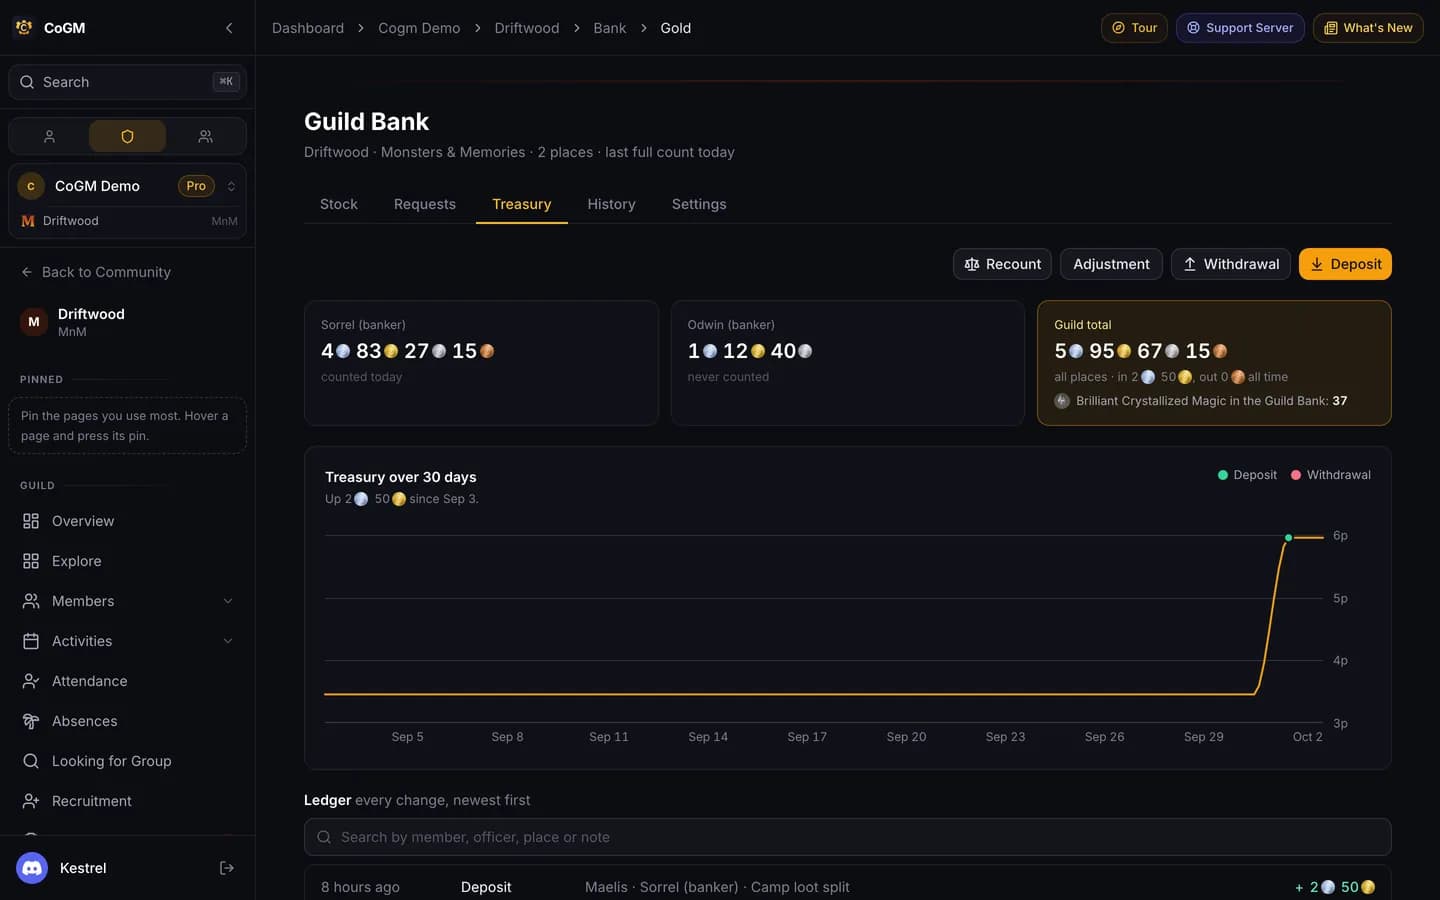This screenshot has width=1440, height=900.
Task: Switch to the Requests tab
Action: (425, 204)
